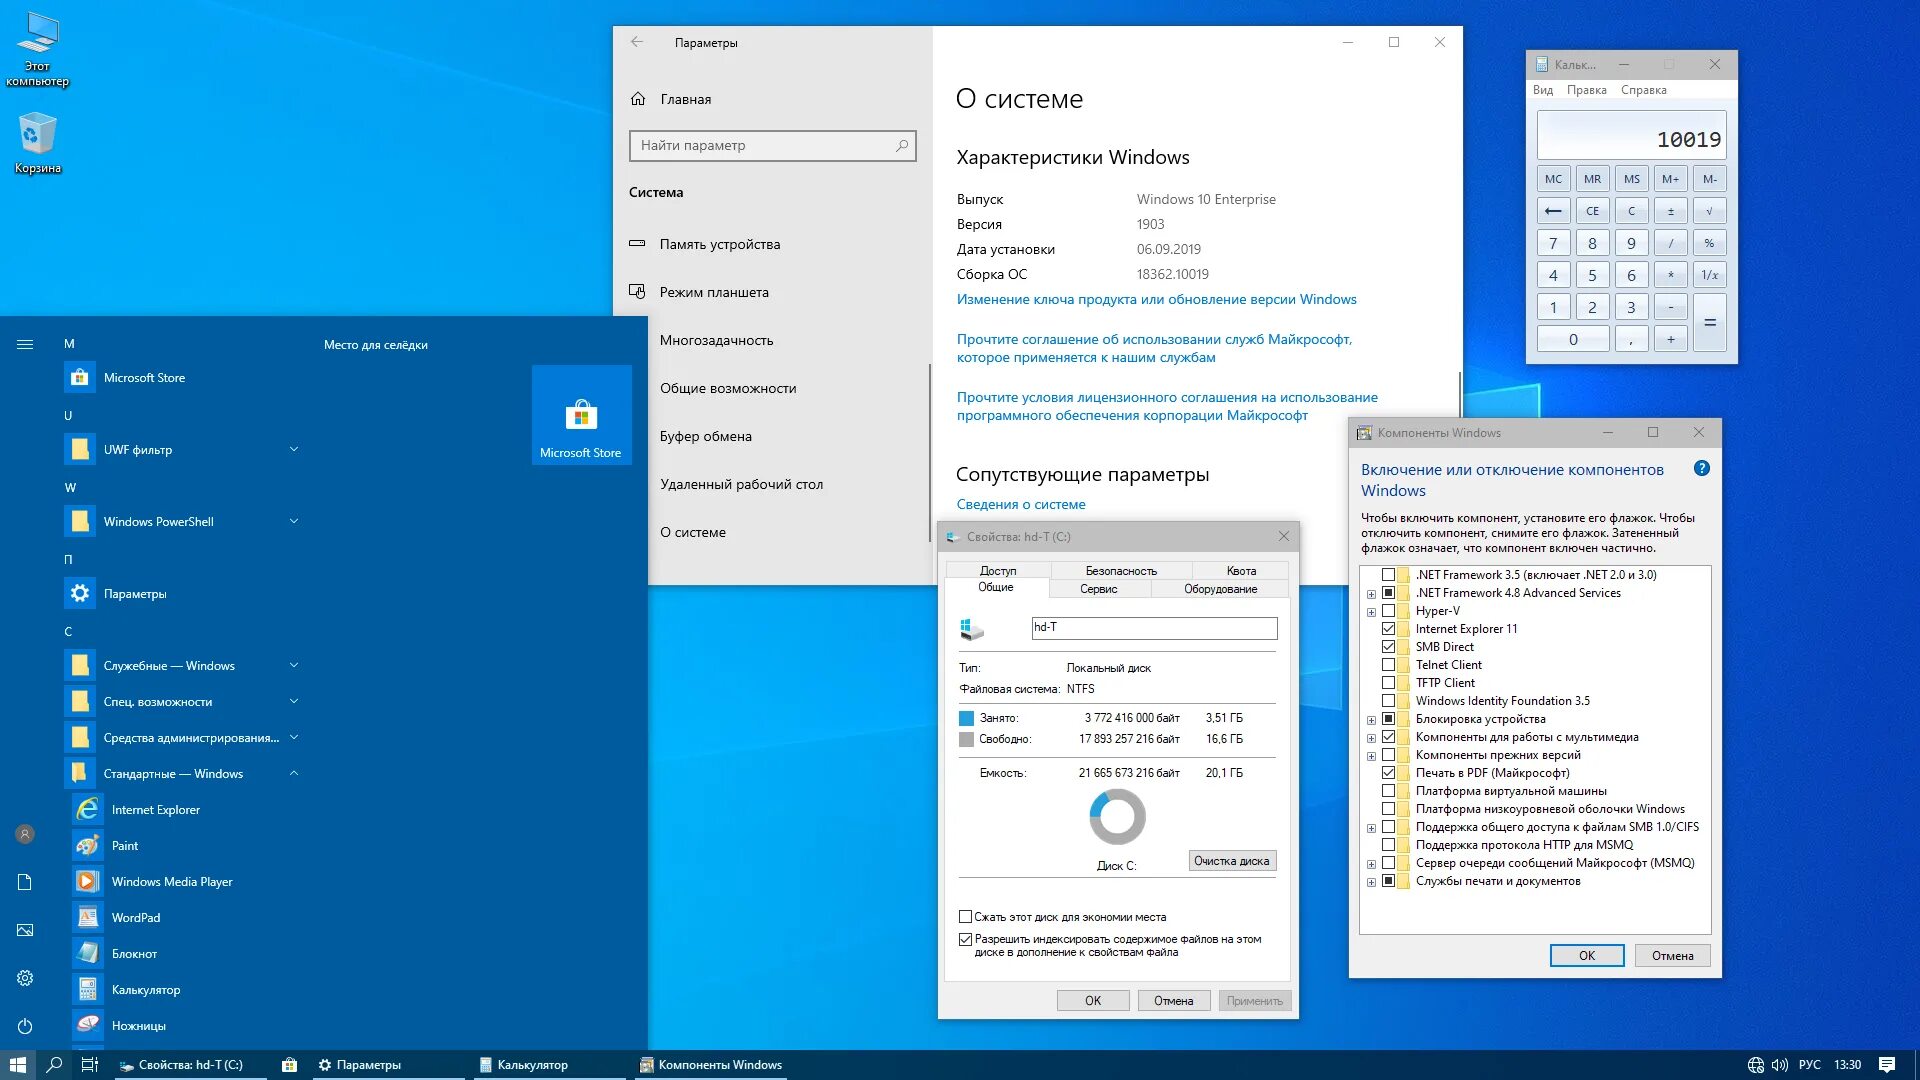Open the Microsoft Store tile in Start menu
The image size is (1920, 1080).
tap(581, 415)
